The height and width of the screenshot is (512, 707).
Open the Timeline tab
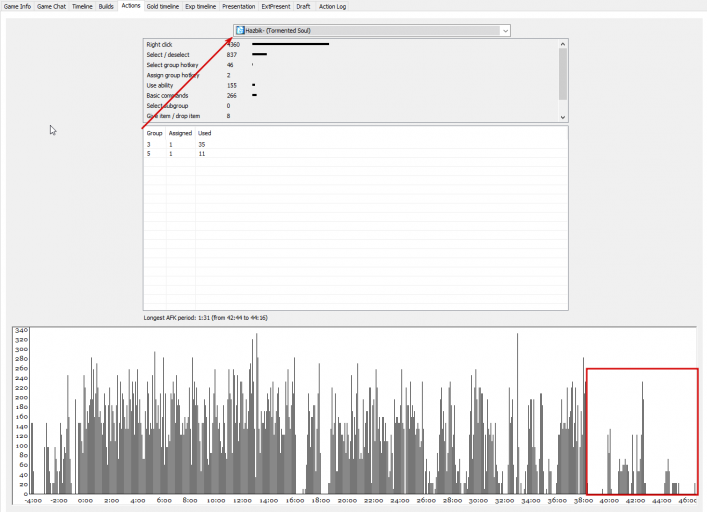tap(82, 6)
